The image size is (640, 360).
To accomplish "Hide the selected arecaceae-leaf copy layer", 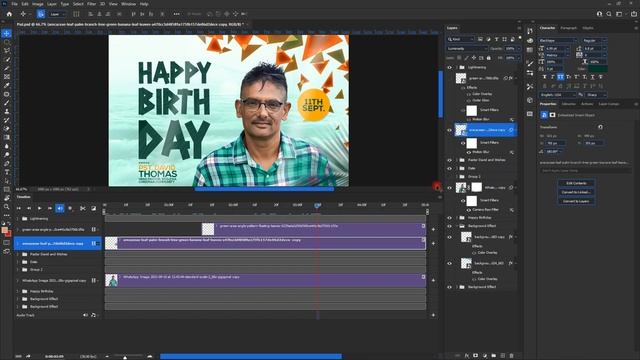I will 449,130.
